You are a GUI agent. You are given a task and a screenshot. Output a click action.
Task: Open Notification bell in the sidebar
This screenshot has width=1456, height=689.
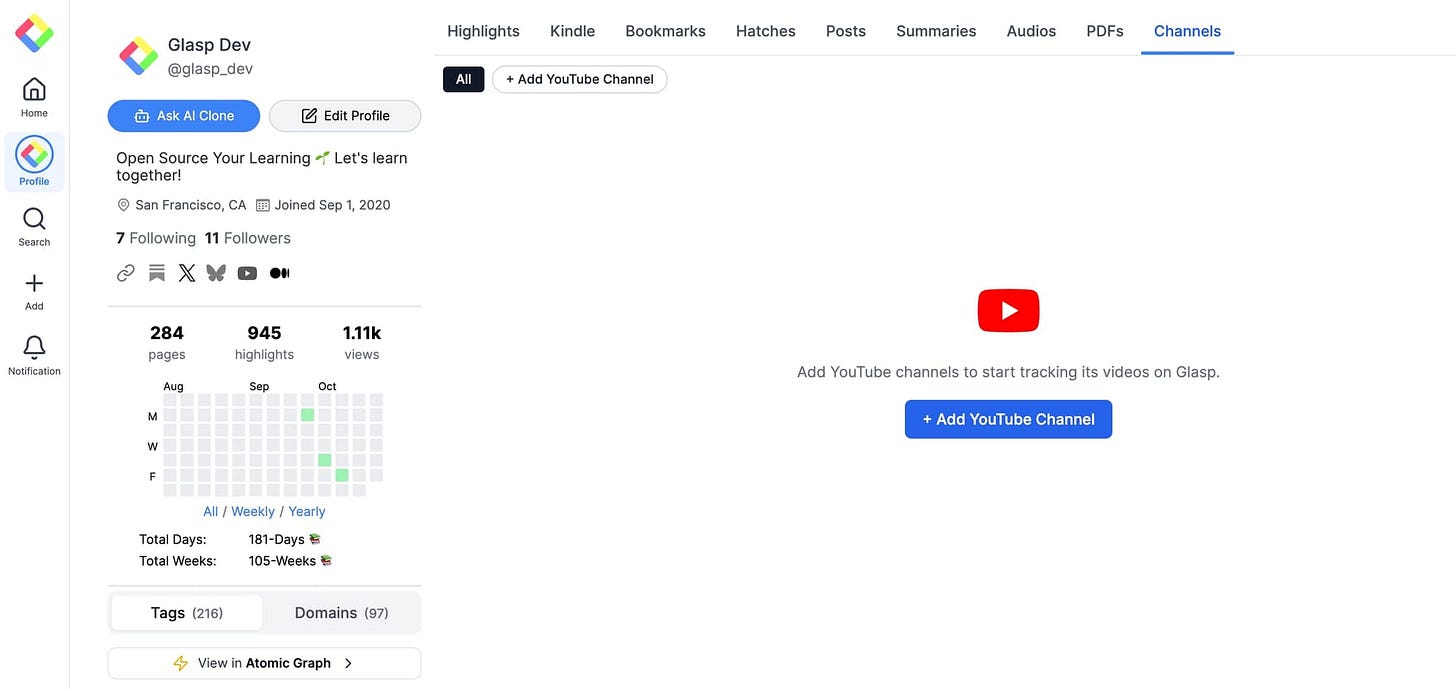pyautogui.click(x=34, y=356)
